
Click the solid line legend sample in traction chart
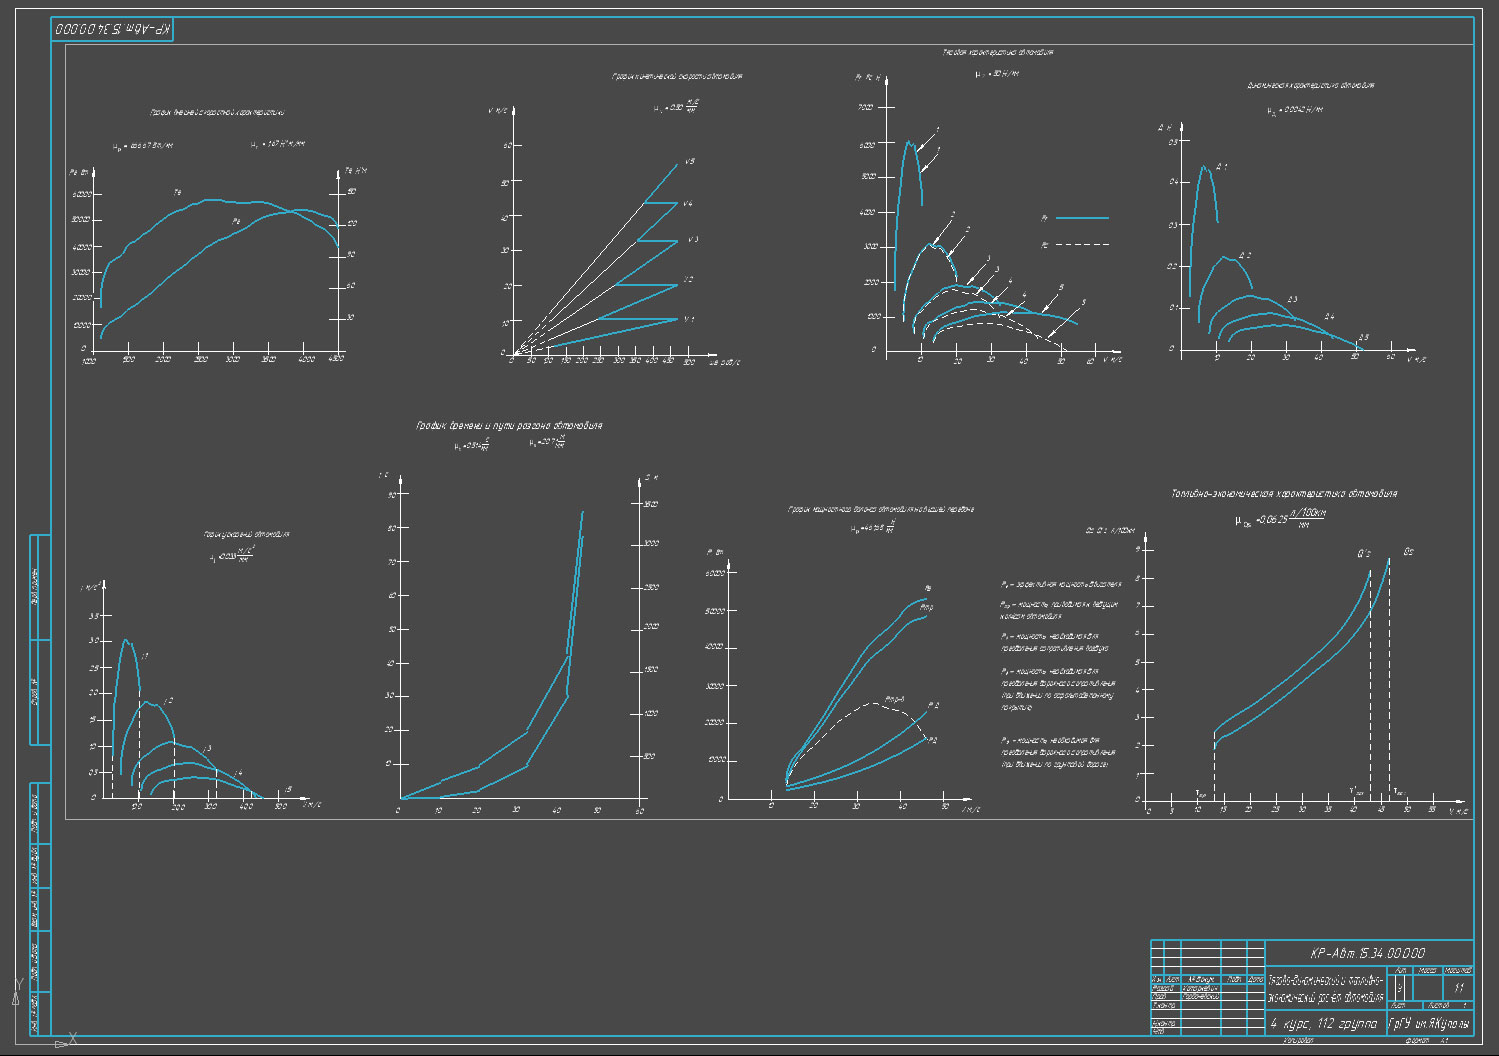coord(1082,217)
